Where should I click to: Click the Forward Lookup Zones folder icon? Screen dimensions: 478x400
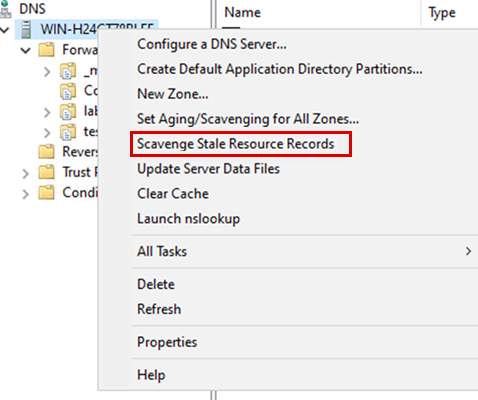pyautogui.click(x=46, y=50)
